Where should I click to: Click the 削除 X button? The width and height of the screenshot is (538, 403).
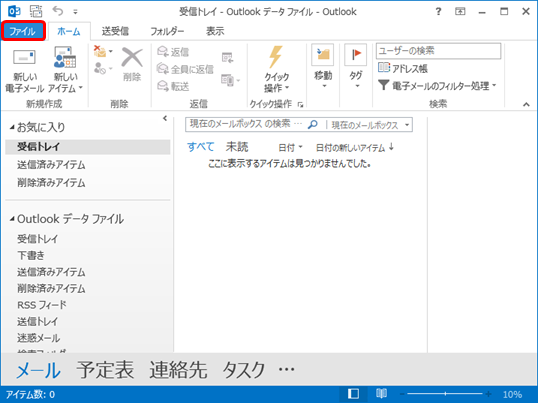(132, 64)
